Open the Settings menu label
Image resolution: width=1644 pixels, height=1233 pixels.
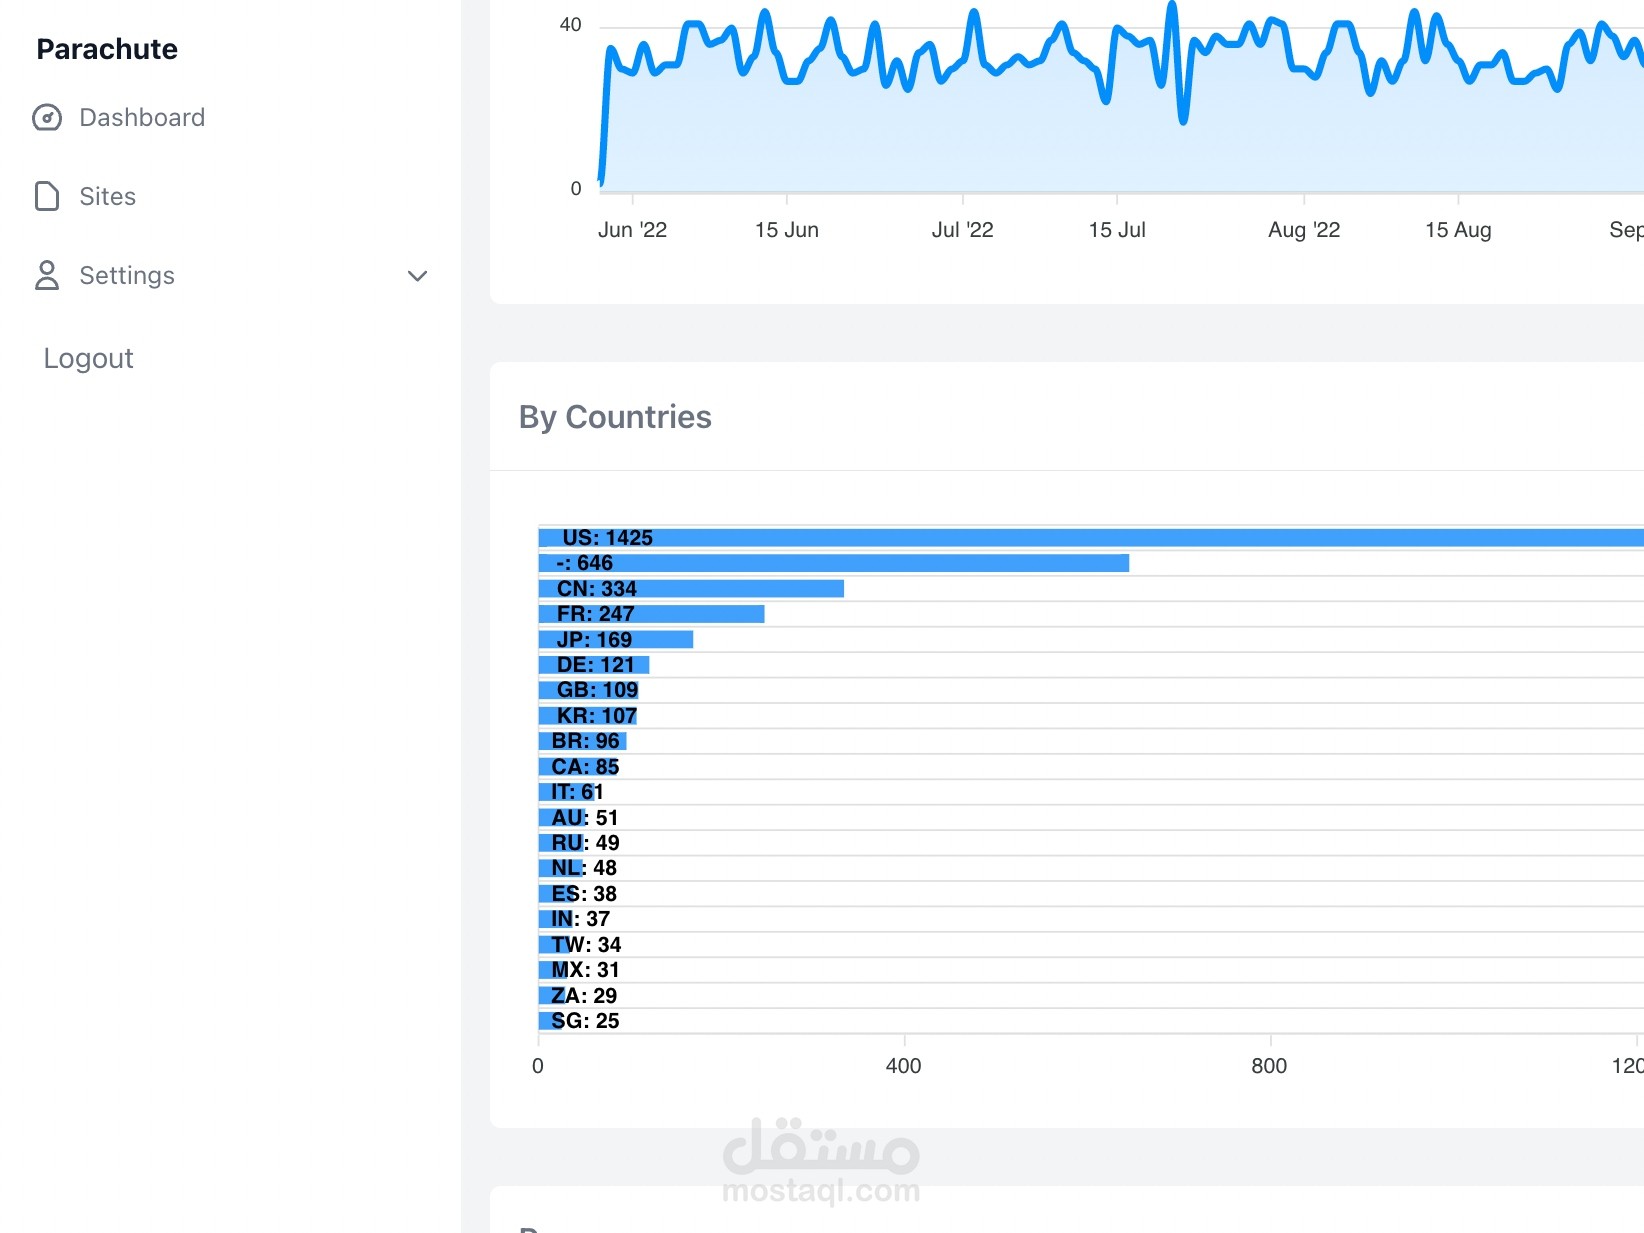click(x=127, y=275)
